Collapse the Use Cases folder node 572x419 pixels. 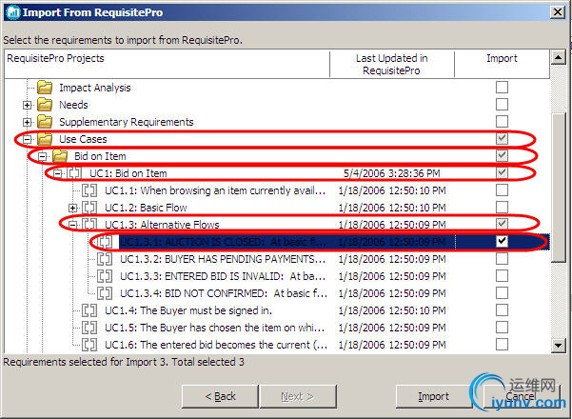click(27, 139)
